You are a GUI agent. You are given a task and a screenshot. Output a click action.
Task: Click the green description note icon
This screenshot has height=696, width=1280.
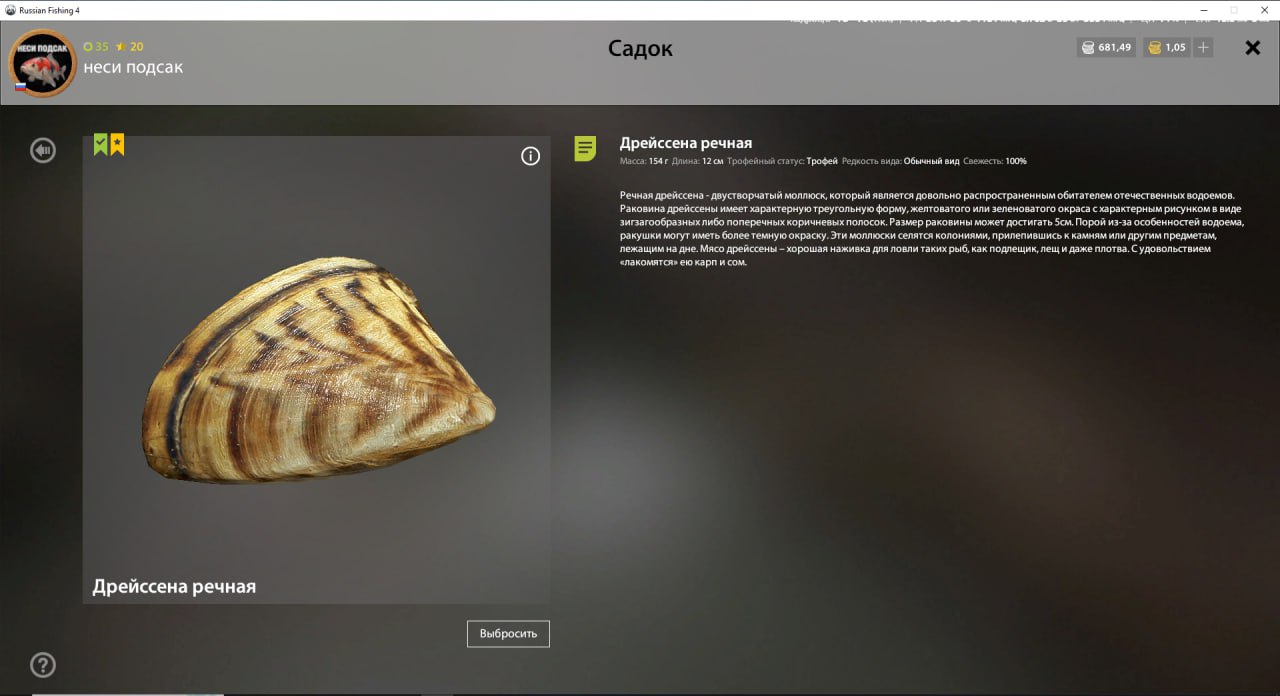coord(585,149)
